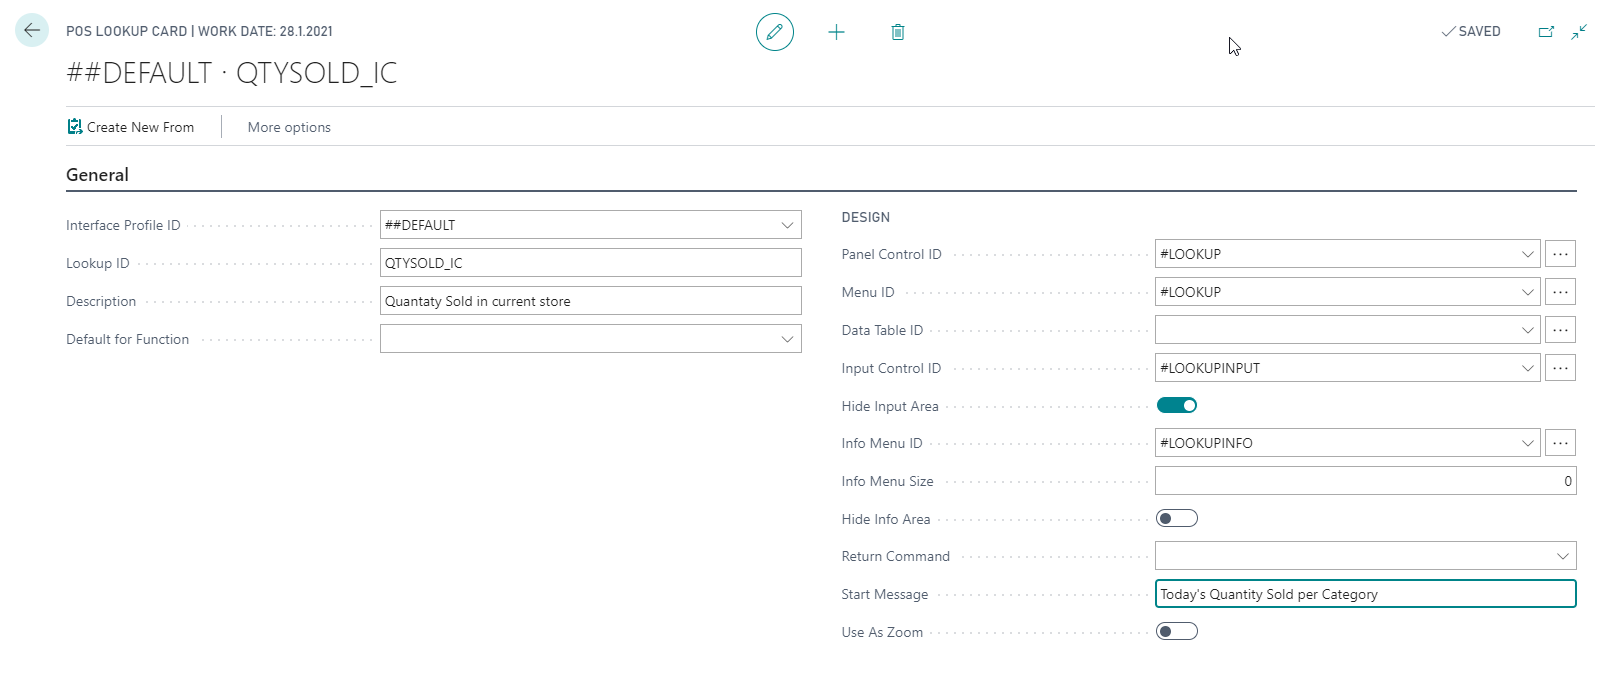Click the plus icon to create new
The height and width of the screenshot is (681, 1615).
click(x=836, y=32)
